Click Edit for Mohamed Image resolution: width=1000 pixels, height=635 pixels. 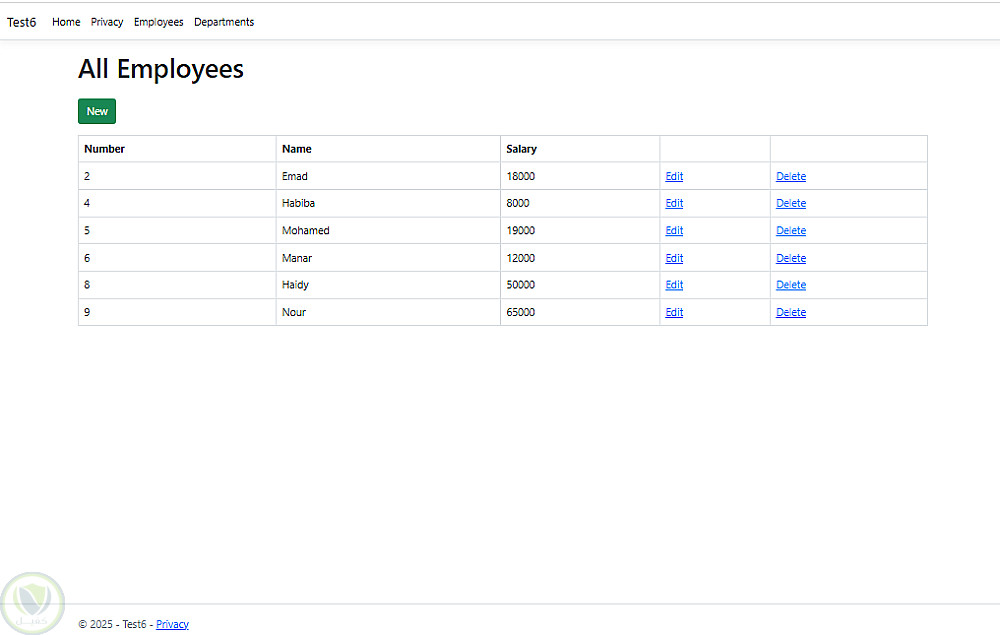[x=674, y=231]
